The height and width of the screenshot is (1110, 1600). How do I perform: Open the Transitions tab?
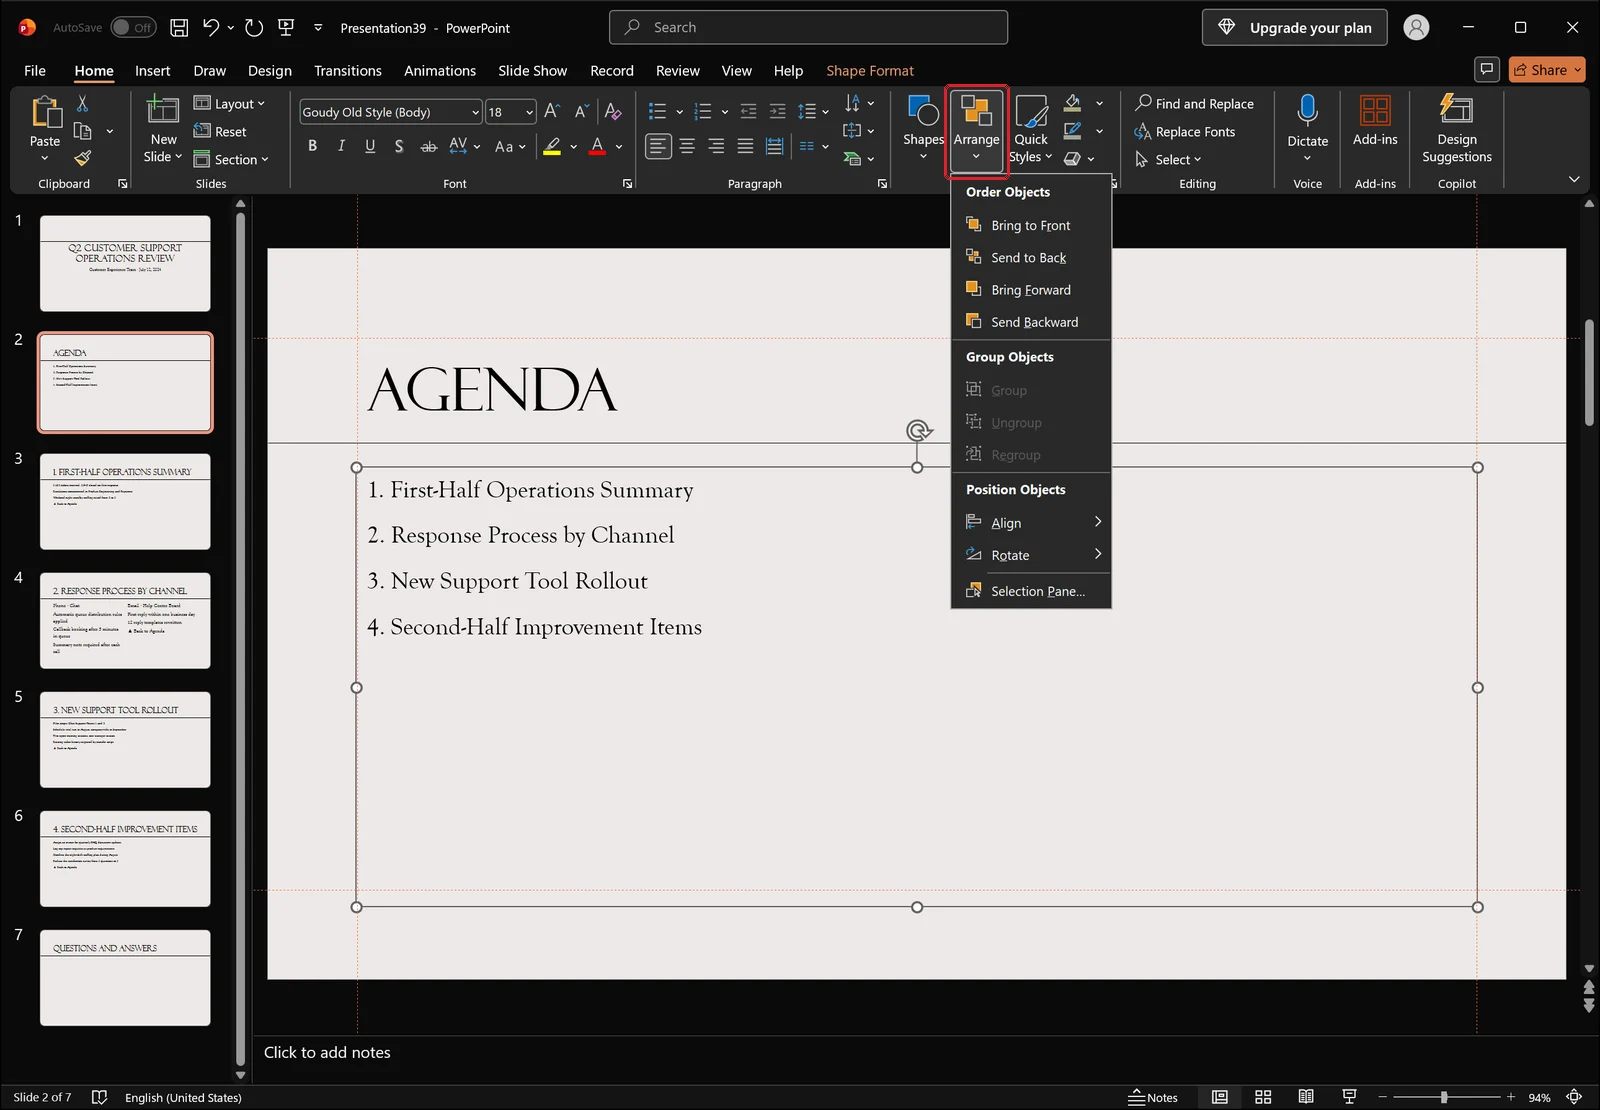pos(347,70)
